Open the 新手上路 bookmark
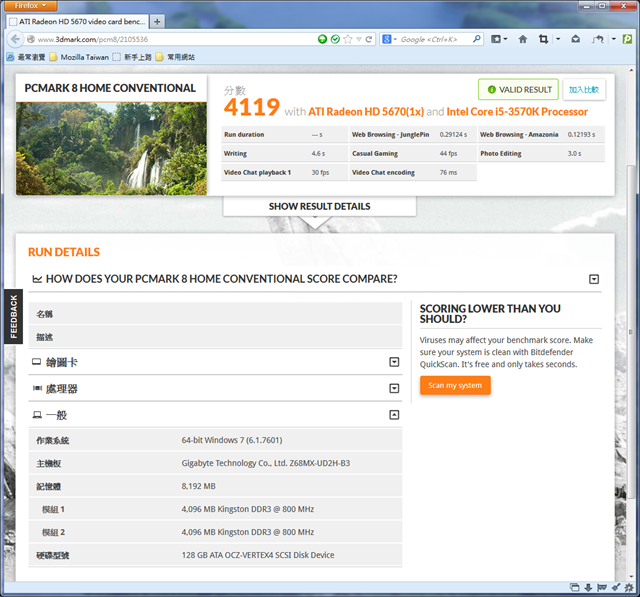 click(x=132, y=57)
